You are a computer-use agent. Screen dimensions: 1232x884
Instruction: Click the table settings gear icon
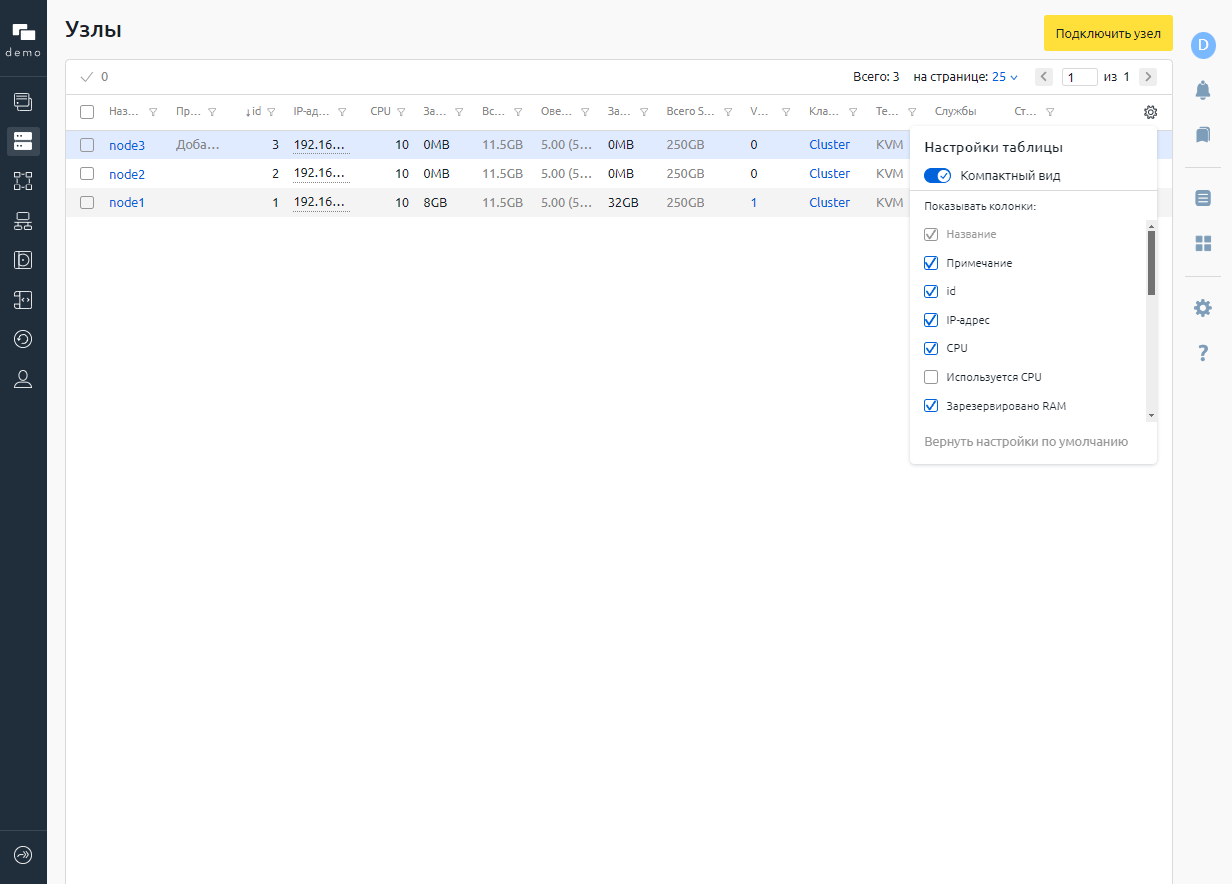1150,112
